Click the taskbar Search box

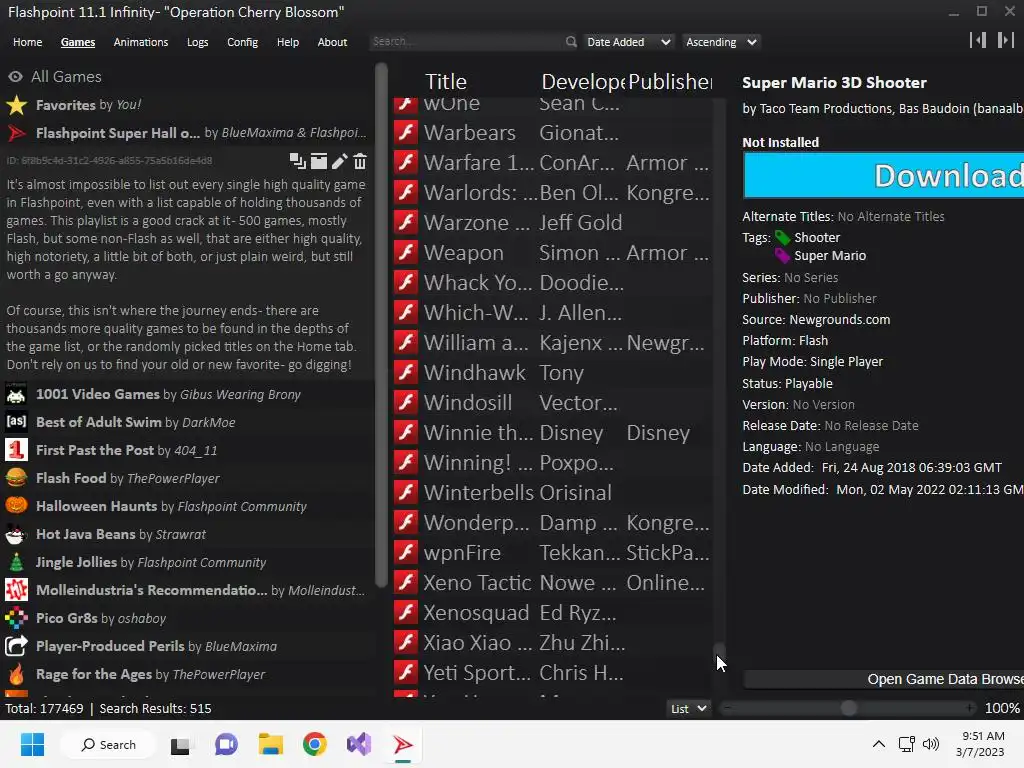(x=108, y=744)
